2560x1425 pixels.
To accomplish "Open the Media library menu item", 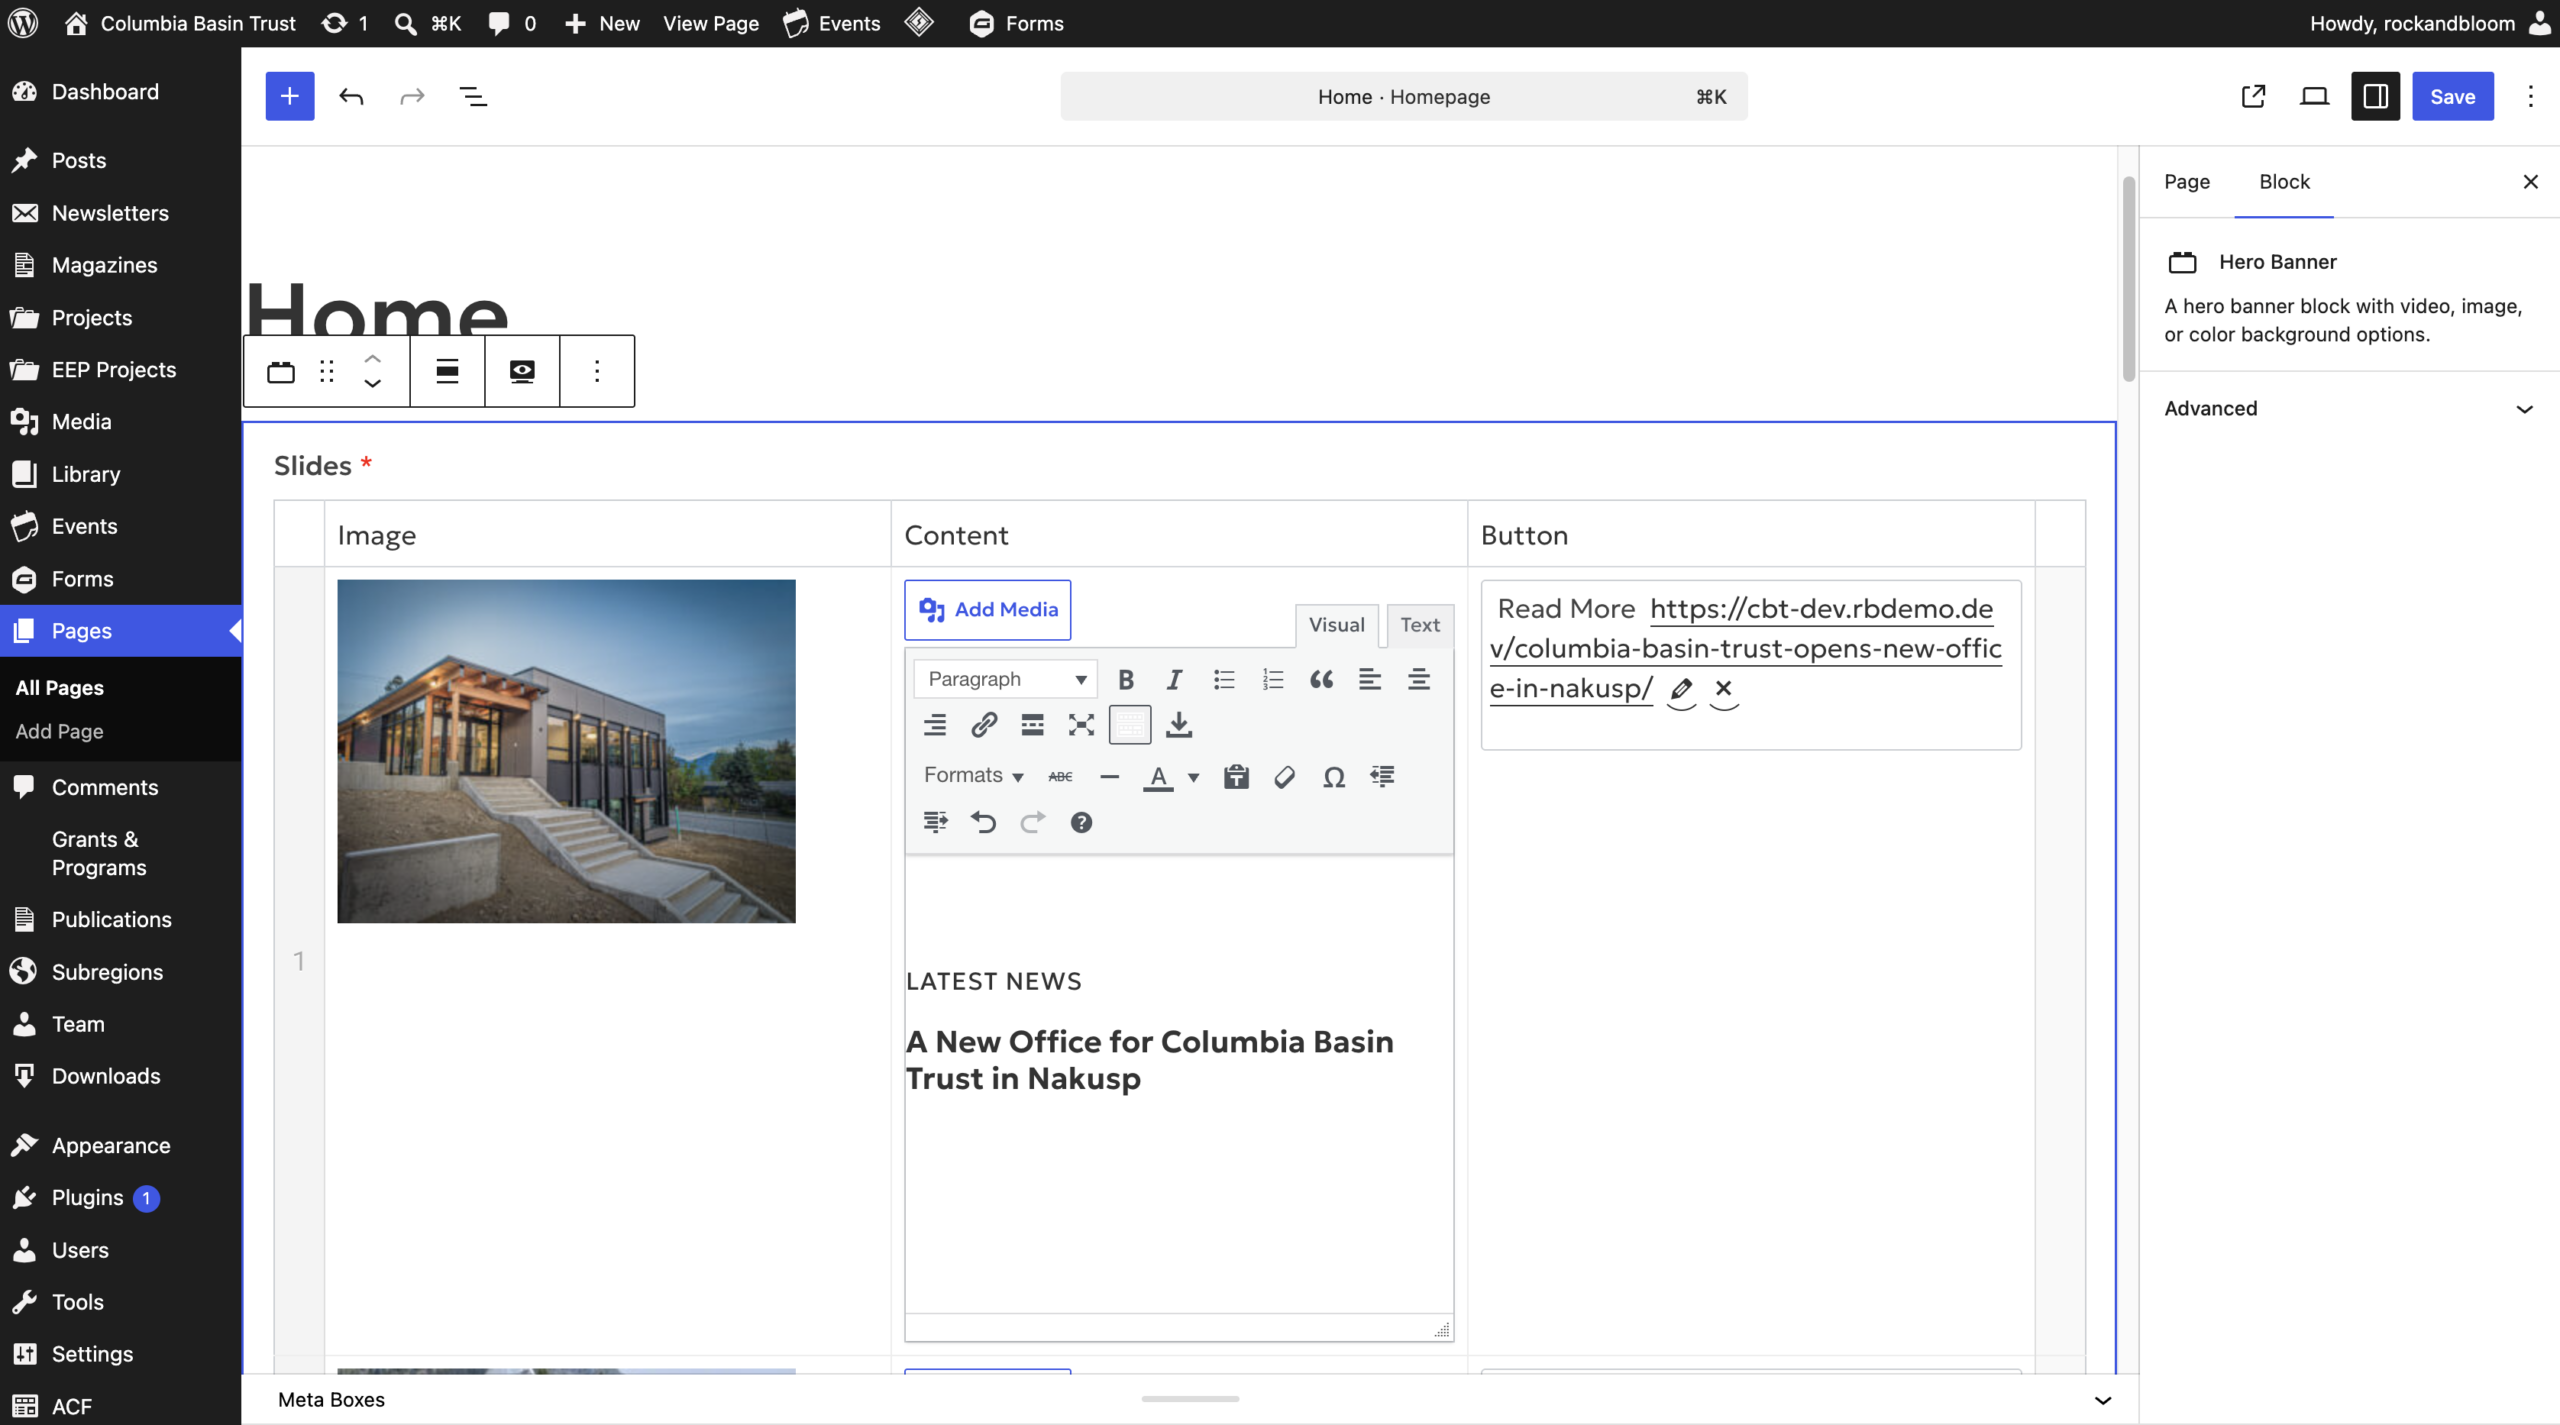I will click(x=121, y=422).
